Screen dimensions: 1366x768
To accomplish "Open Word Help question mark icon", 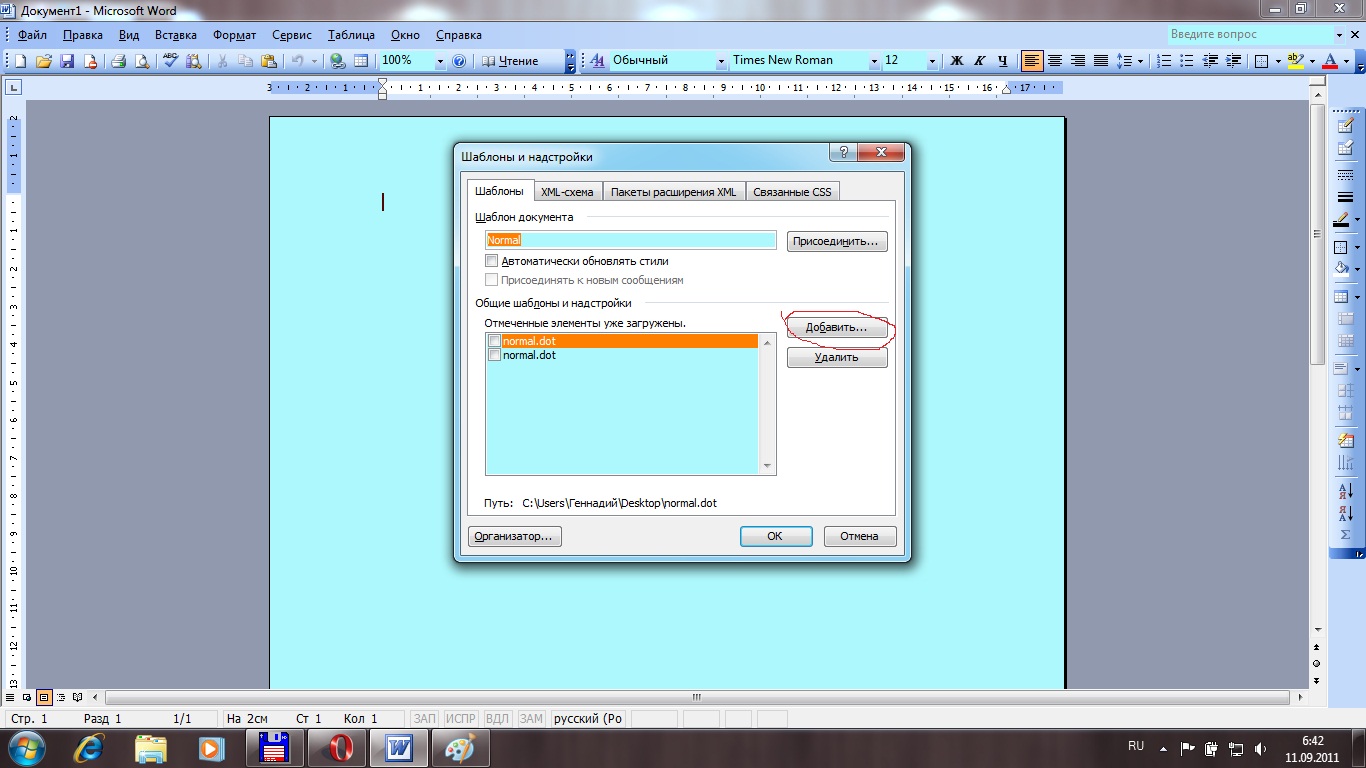I will click(459, 61).
